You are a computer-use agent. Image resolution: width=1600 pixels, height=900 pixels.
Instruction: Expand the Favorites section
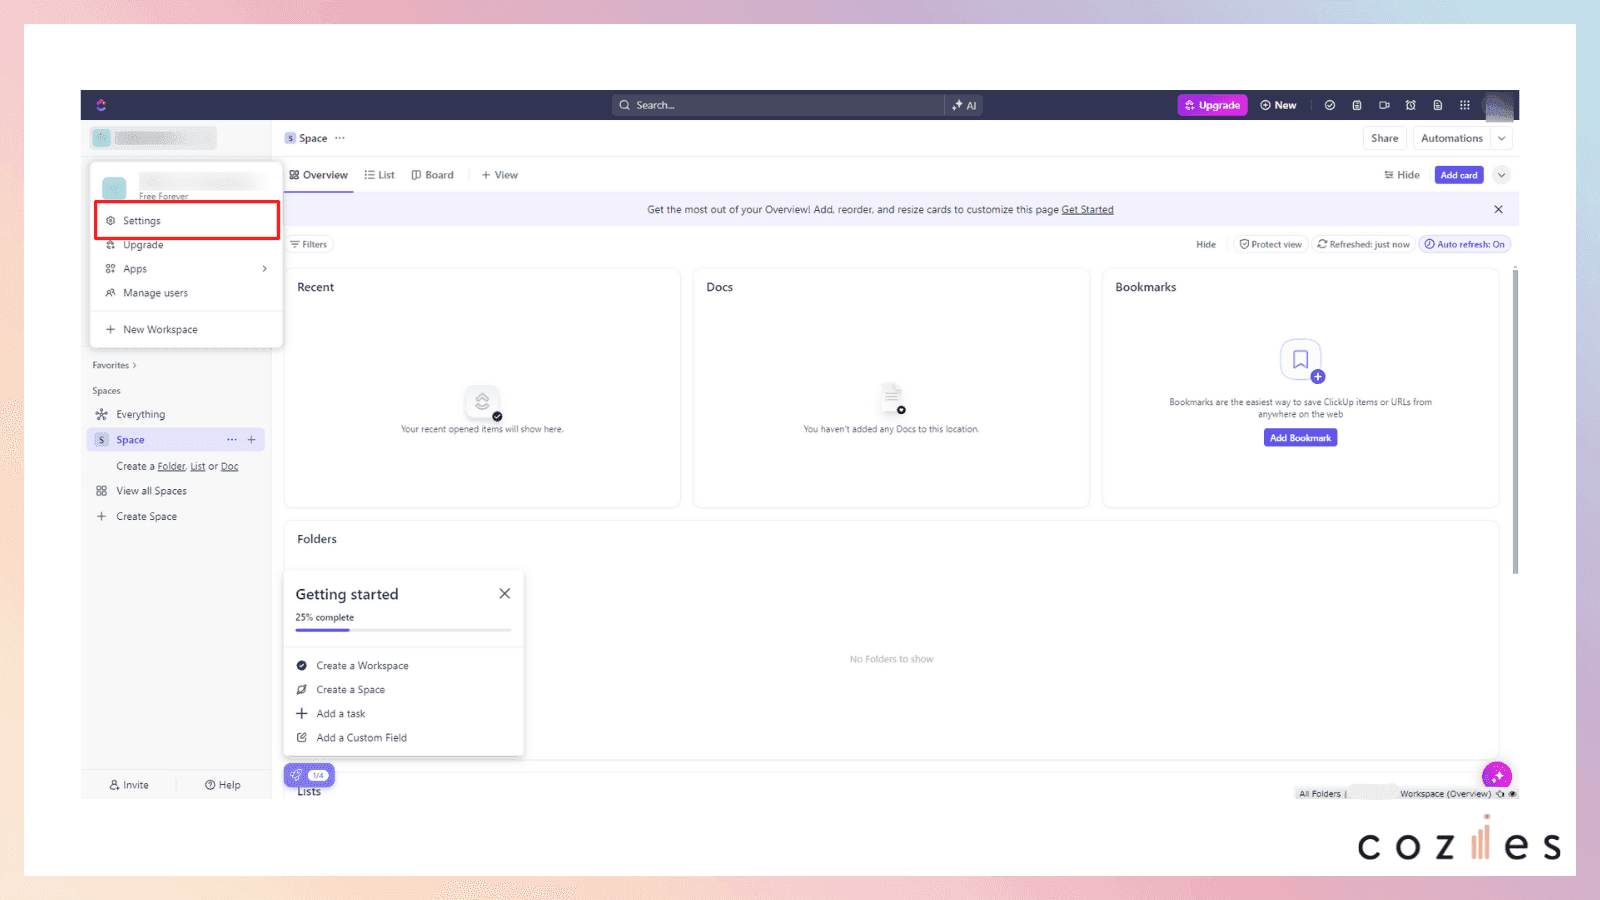pyautogui.click(x=114, y=365)
